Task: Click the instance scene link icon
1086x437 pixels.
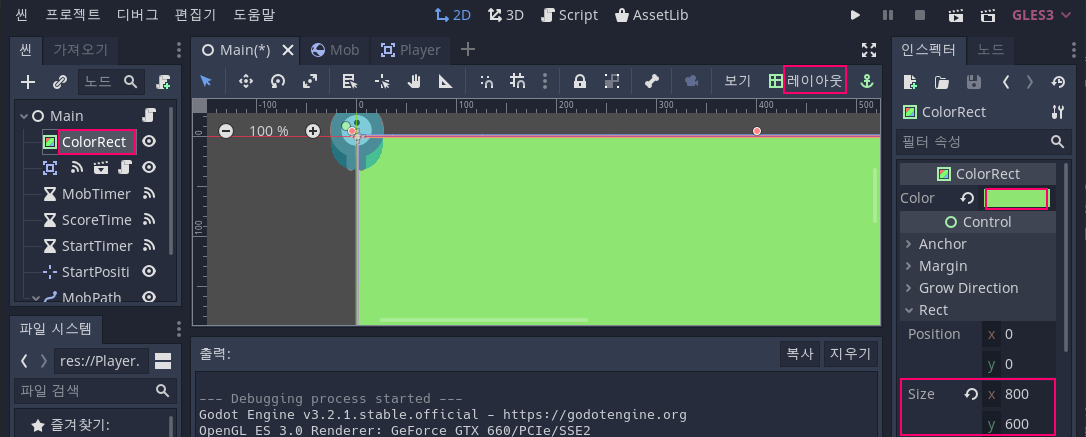Action: 60,82
